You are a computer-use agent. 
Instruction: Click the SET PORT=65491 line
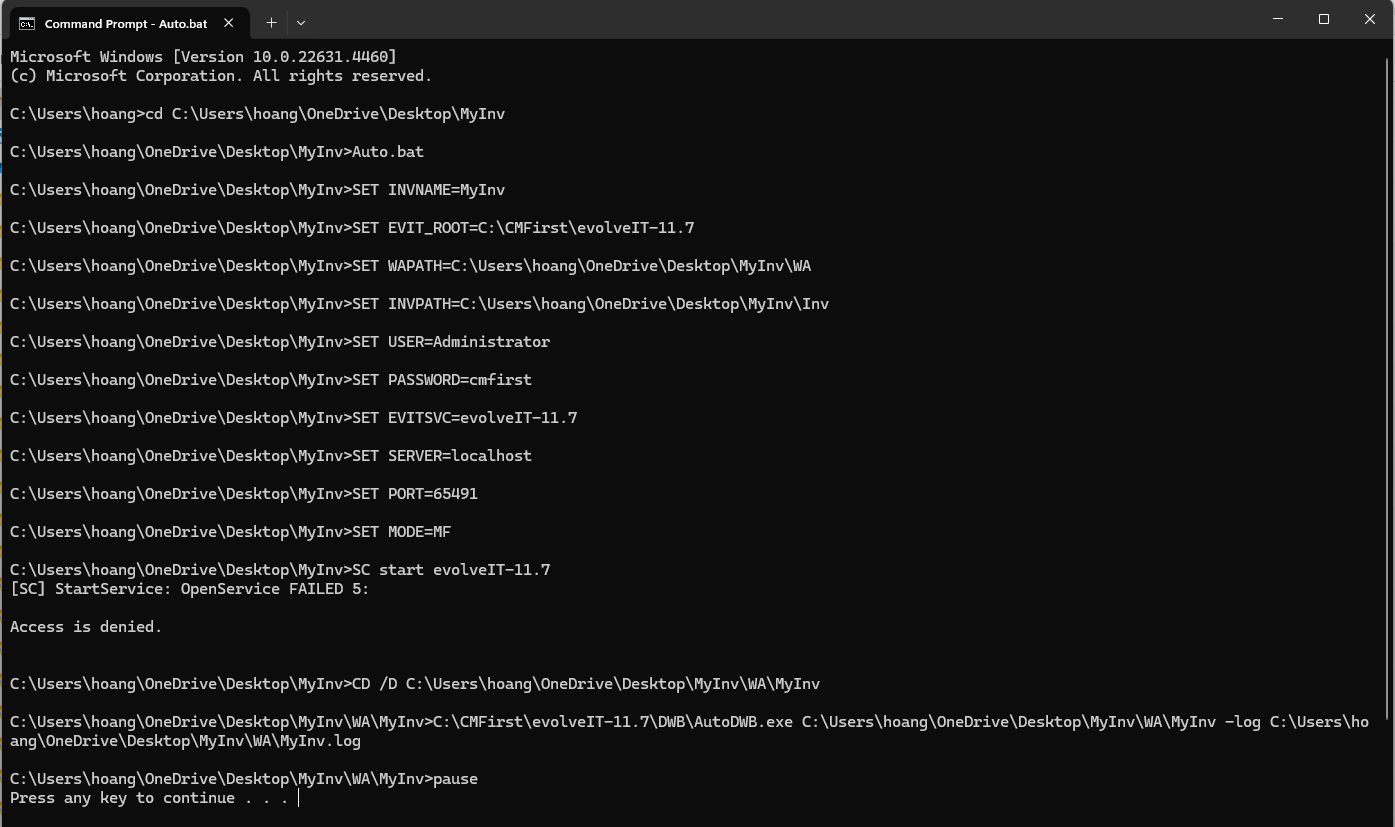coord(244,494)
